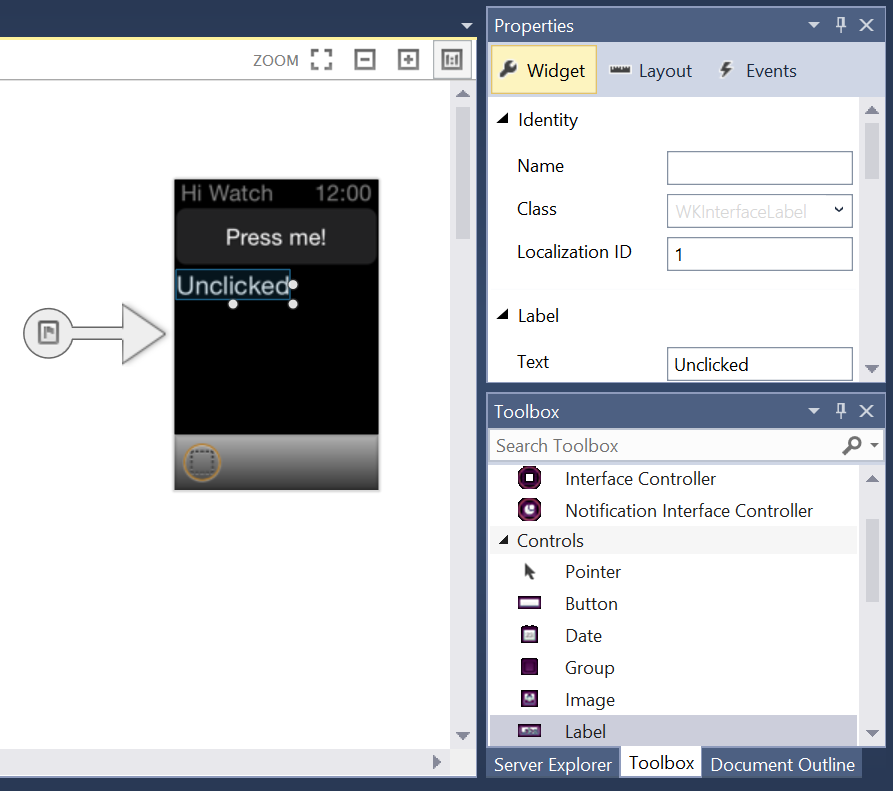This screenshot has height=791, width=893.
Task: Click the Notification Interface Controller icon
Action: (x=529, y=510)
